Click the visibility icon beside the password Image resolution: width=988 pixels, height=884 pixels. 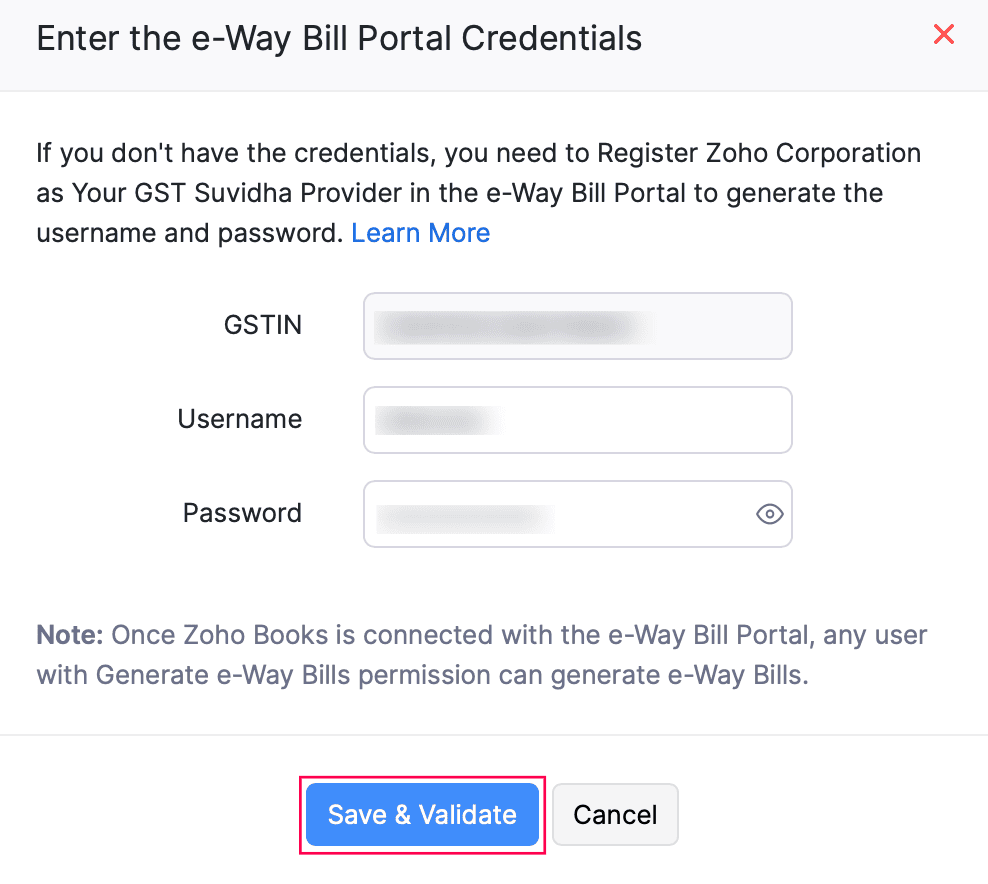point(769,514)
